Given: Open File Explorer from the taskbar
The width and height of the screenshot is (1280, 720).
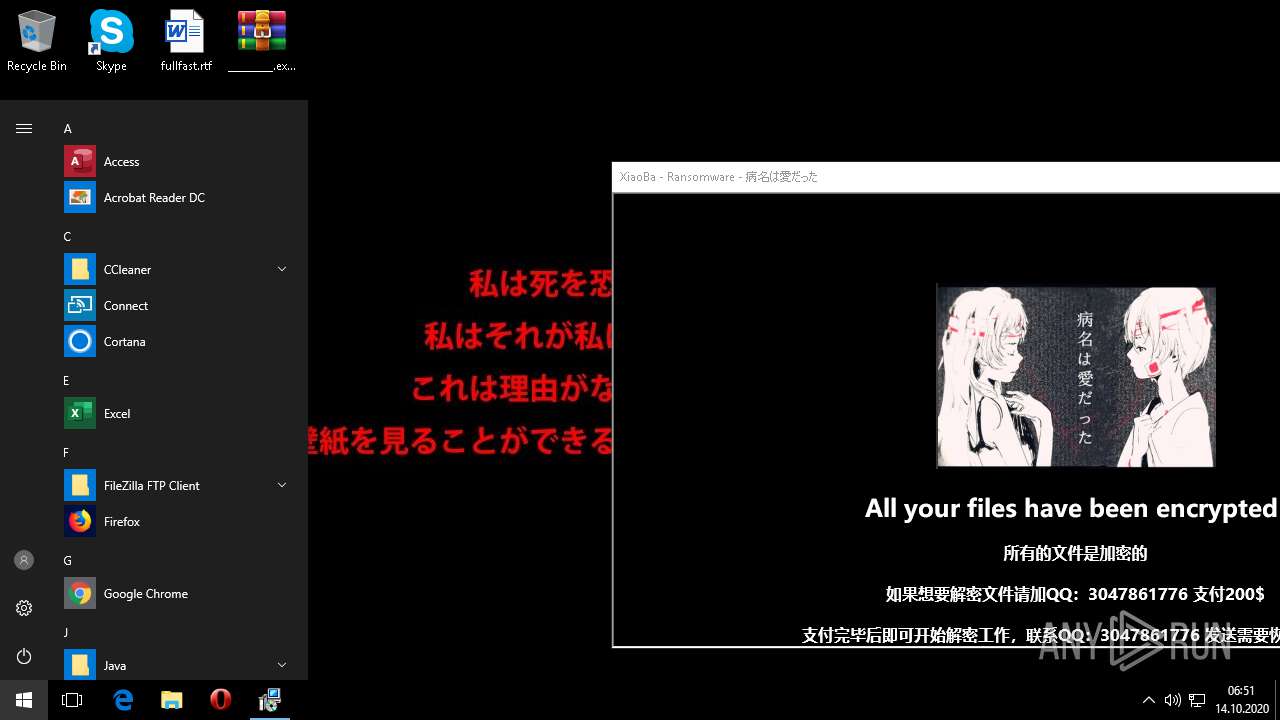Looking at the screenshot, I should point(172,700).
